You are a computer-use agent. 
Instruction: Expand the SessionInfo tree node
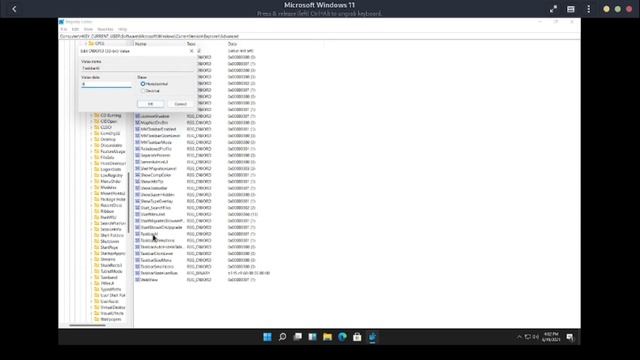pos(91,229)
